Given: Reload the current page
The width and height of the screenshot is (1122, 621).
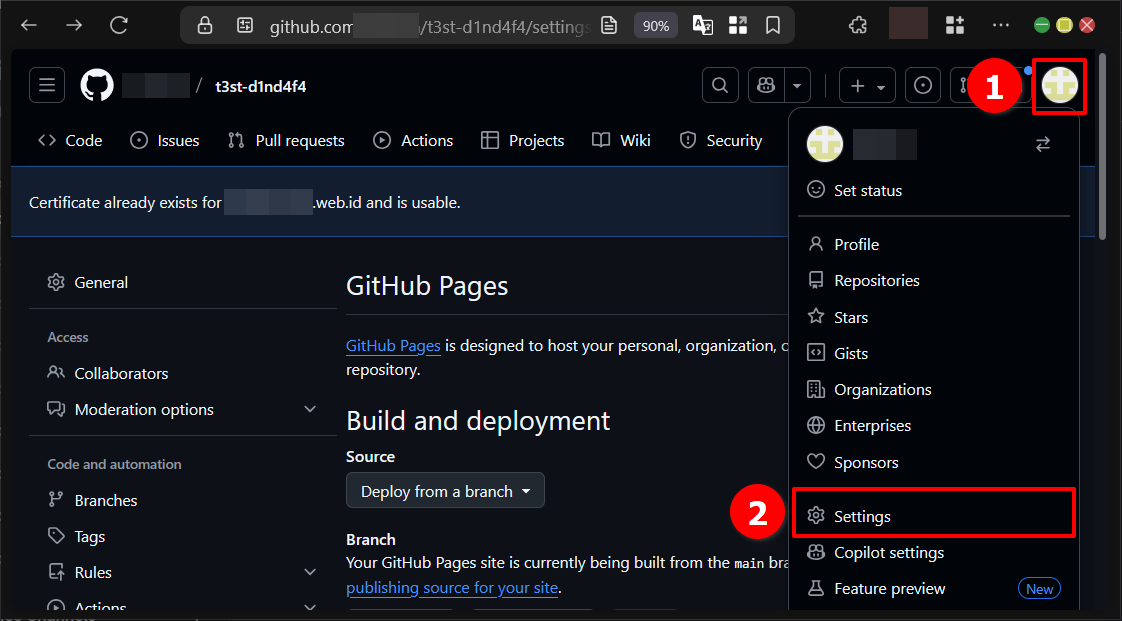Looking at the screenshot, I should (x=118, y=25).
